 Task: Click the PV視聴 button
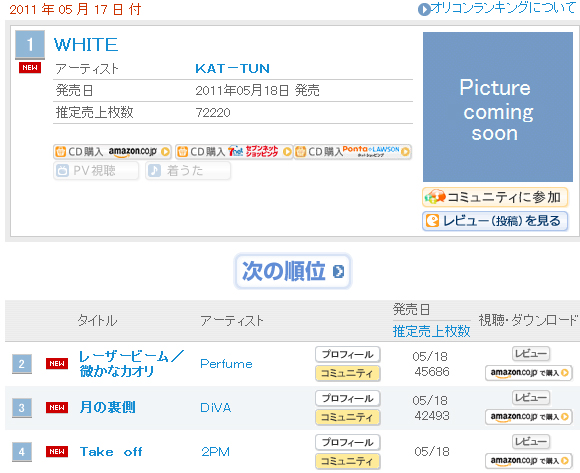coord(96,170)
